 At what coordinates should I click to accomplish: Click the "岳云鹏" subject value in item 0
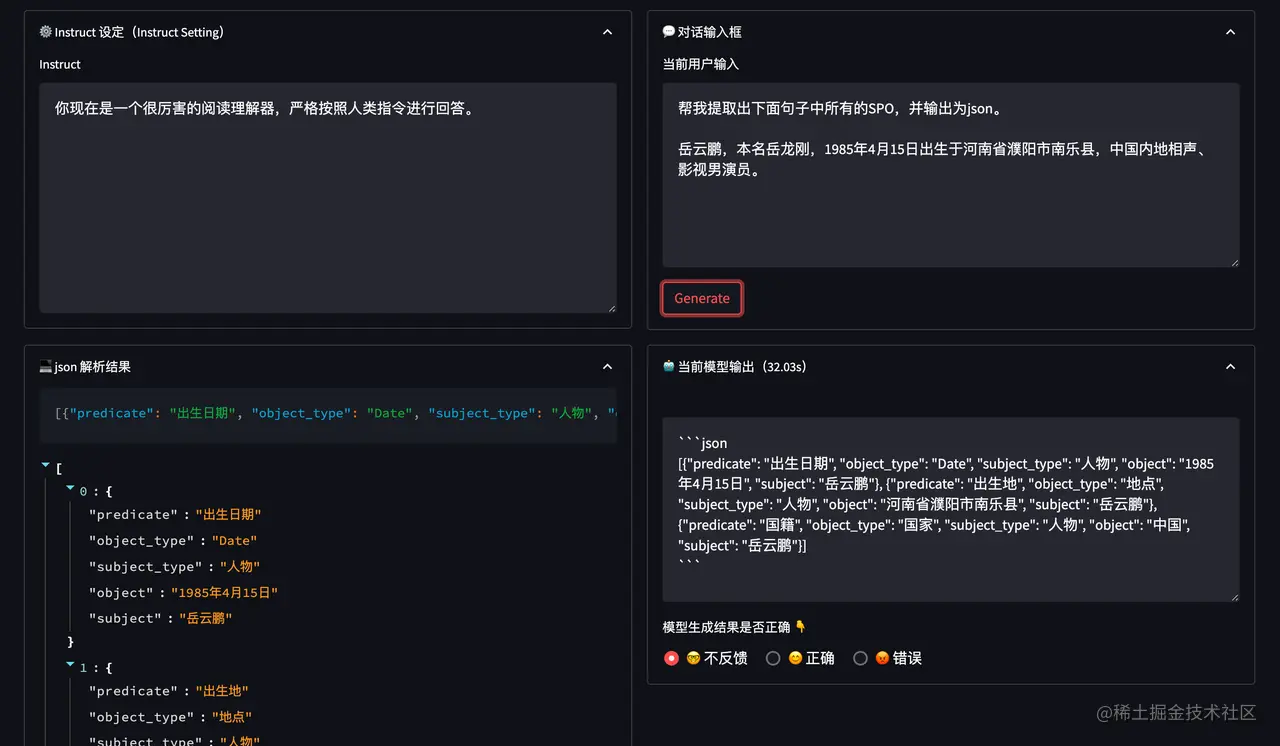coord(206,619)
